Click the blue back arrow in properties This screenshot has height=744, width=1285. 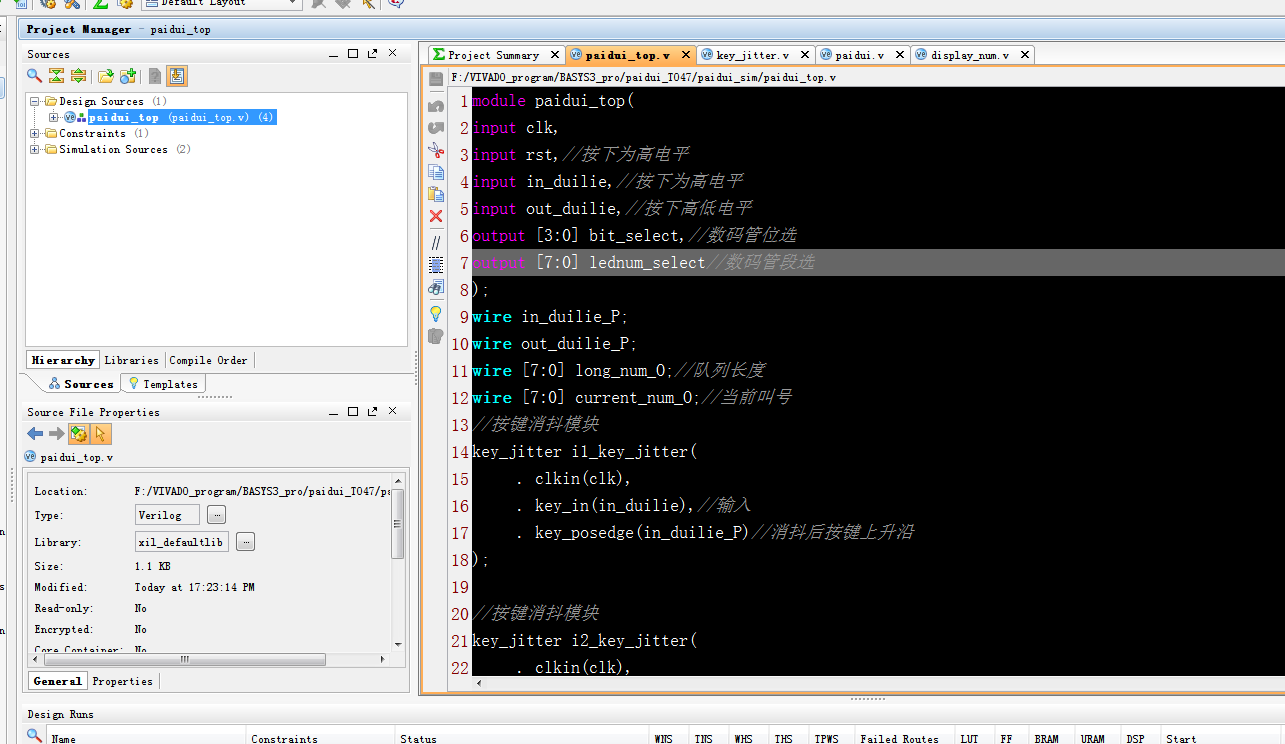(35, 433)
